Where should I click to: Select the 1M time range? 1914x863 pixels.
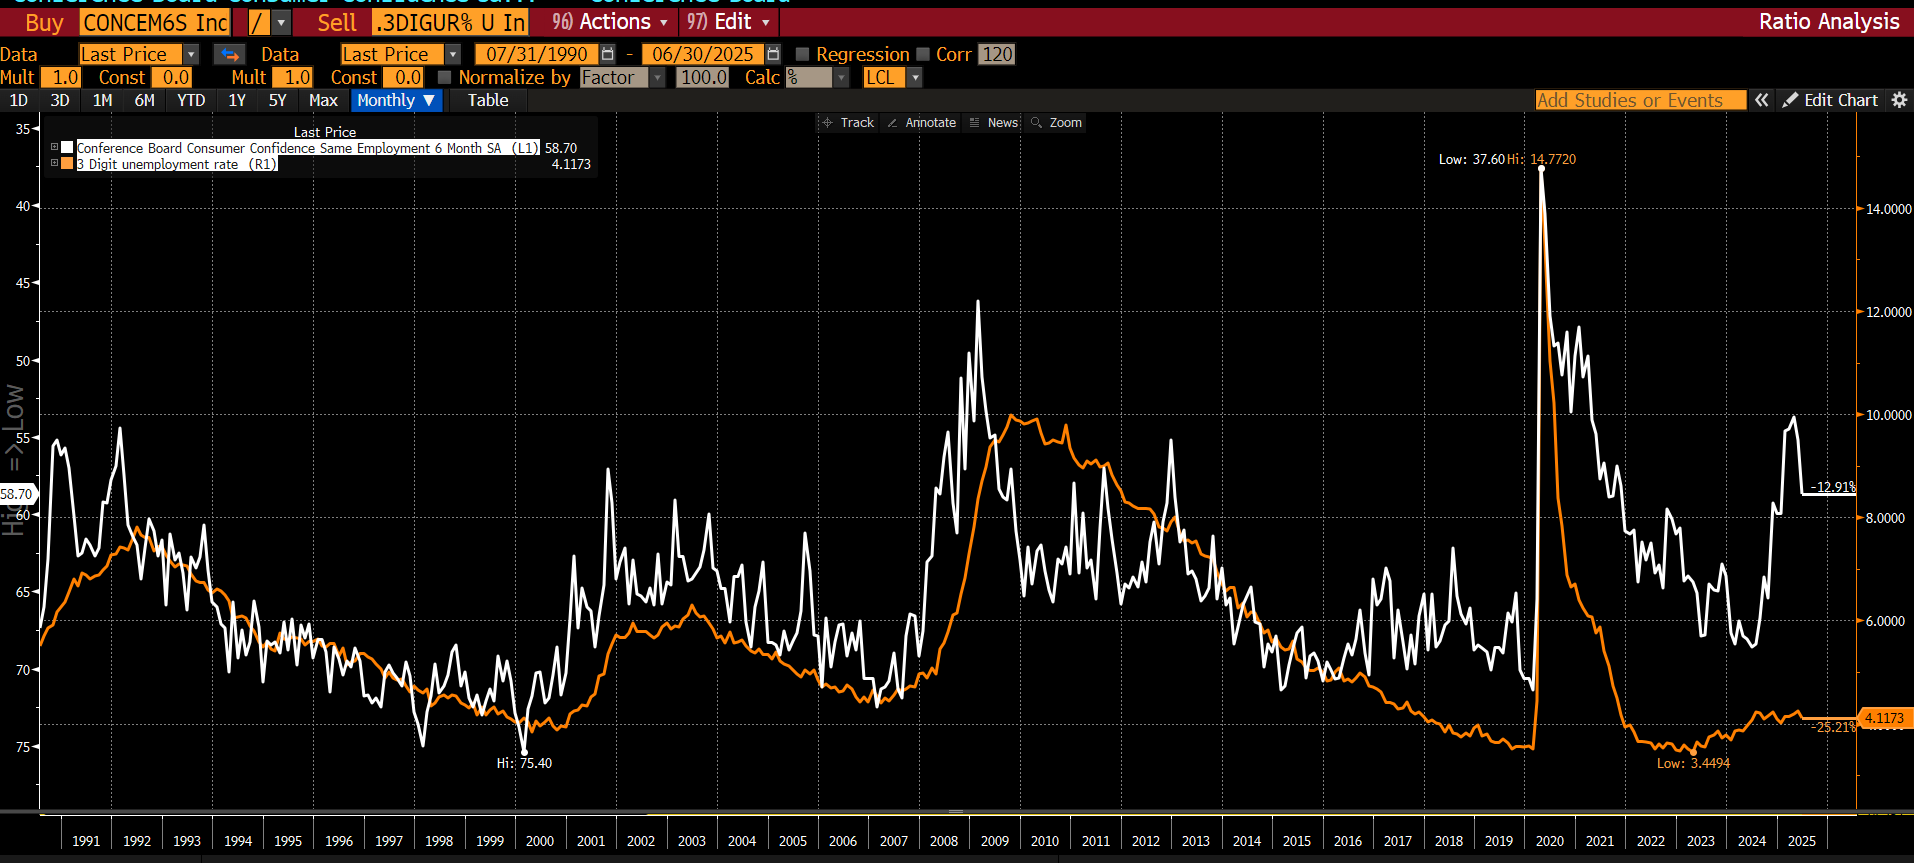102,100
